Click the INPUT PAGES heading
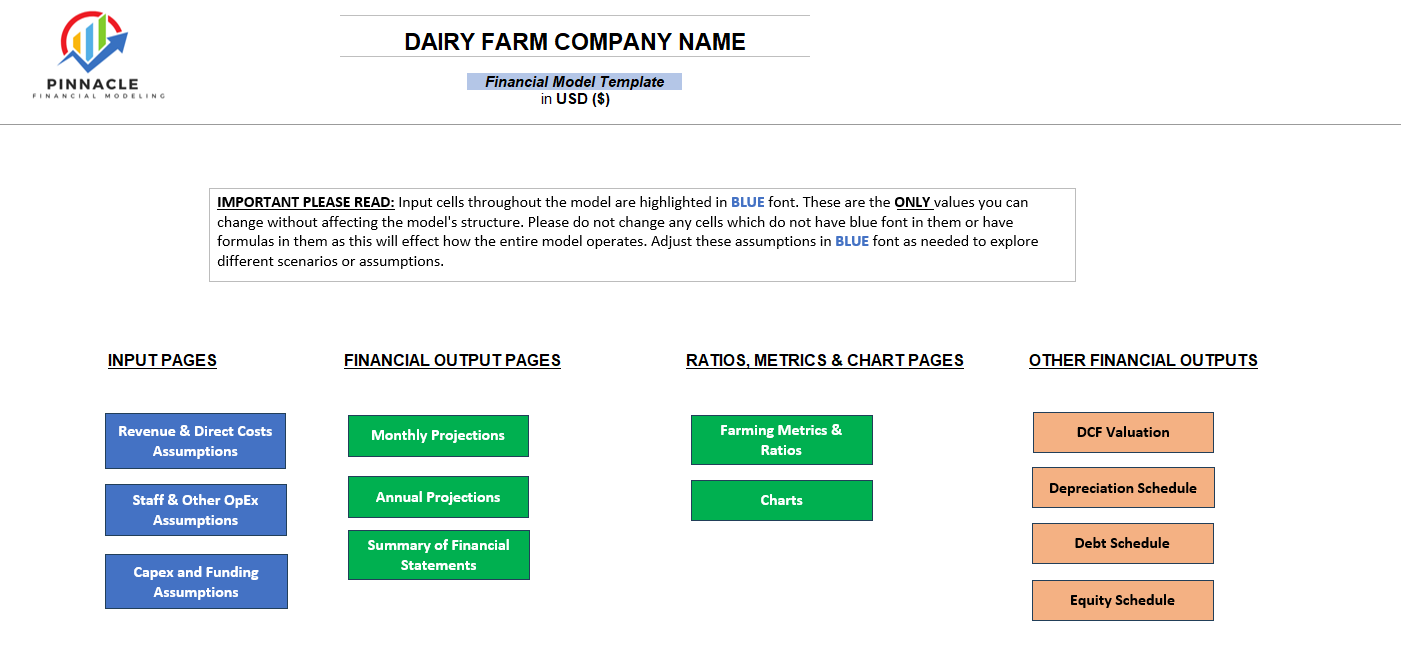The width and height of the screenshot is (1401, 671). click(161, 360)
